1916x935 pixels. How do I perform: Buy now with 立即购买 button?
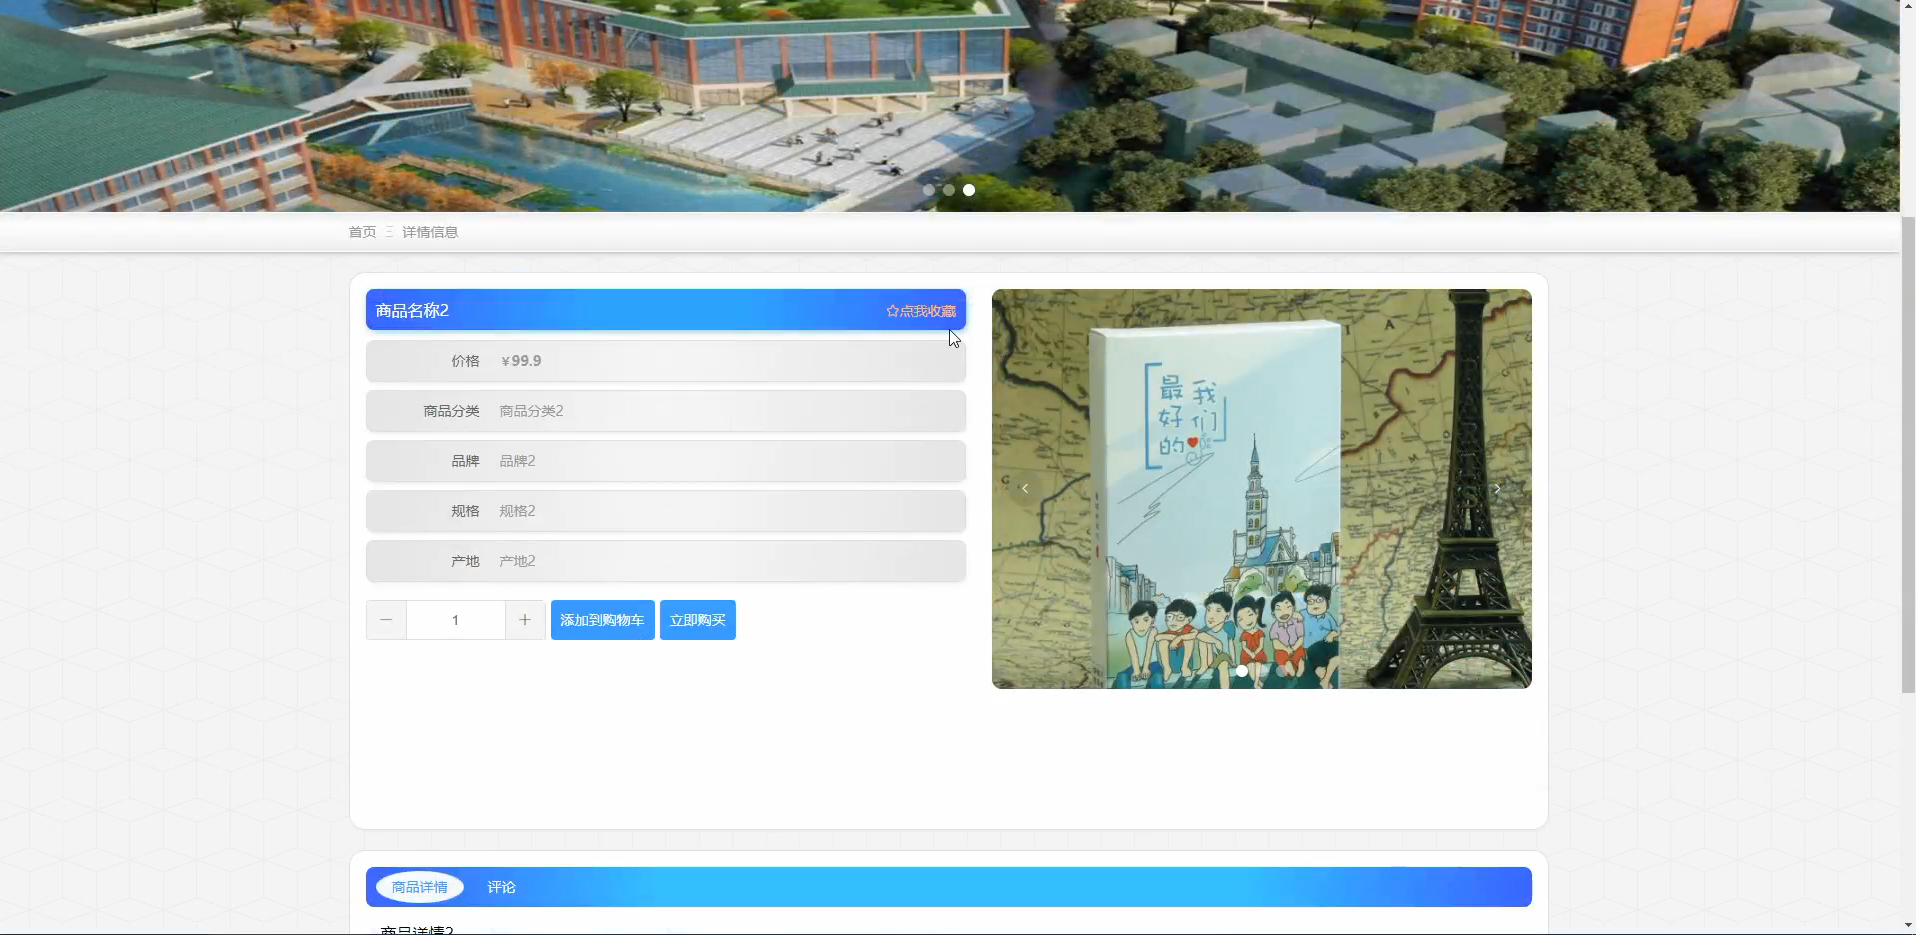(698, 620)
